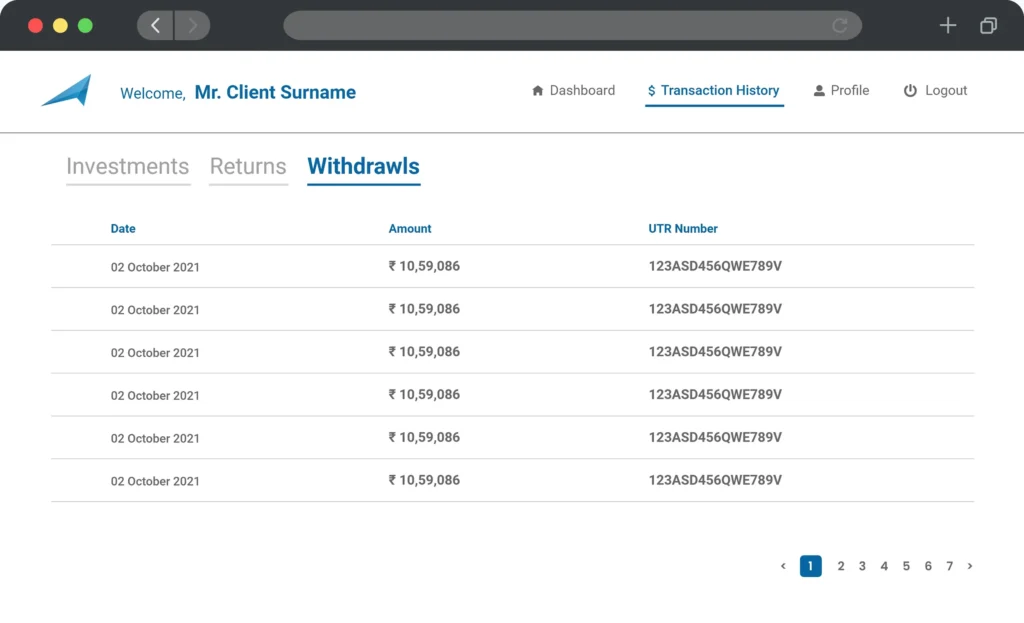1024x623 pixels.
Task: Open the Logout link
Action: [x=935, y=91]
